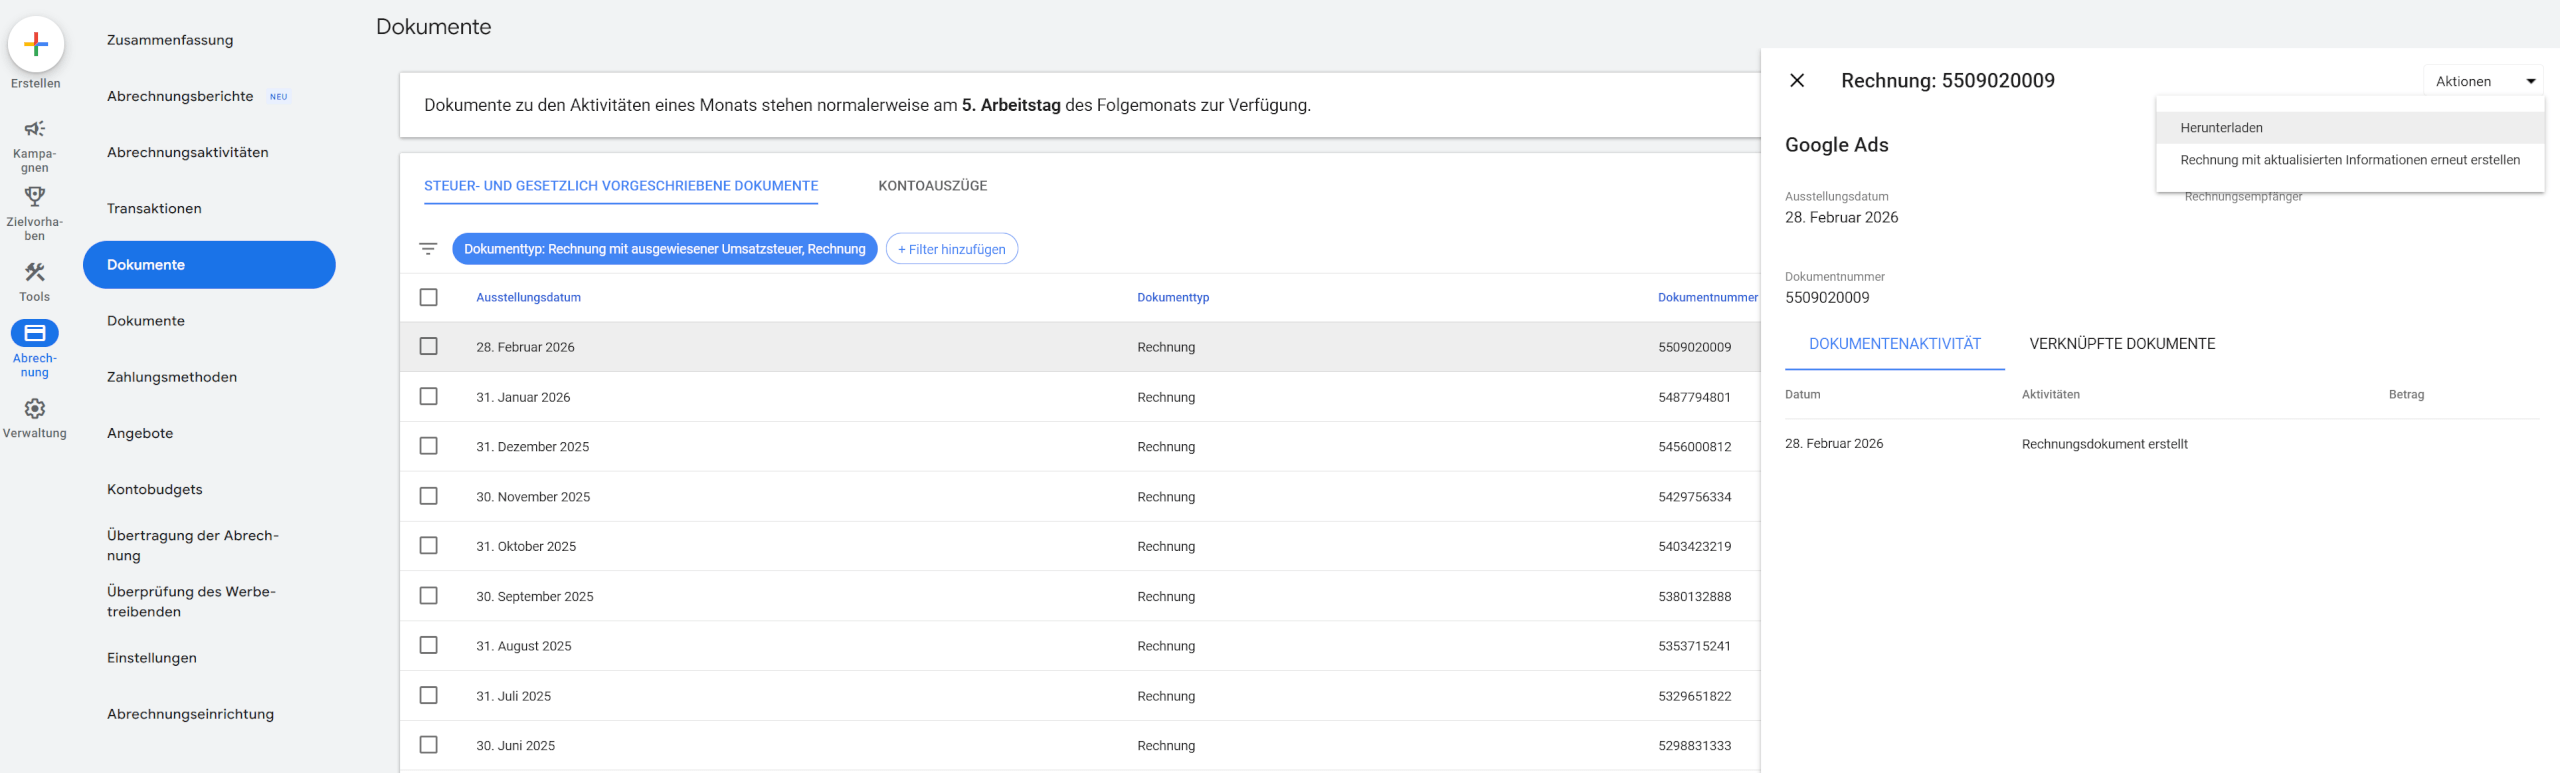The image size is (2560, 773).
Task: Sort by Ausstellungsdatum column header
Action: [528, 297]
